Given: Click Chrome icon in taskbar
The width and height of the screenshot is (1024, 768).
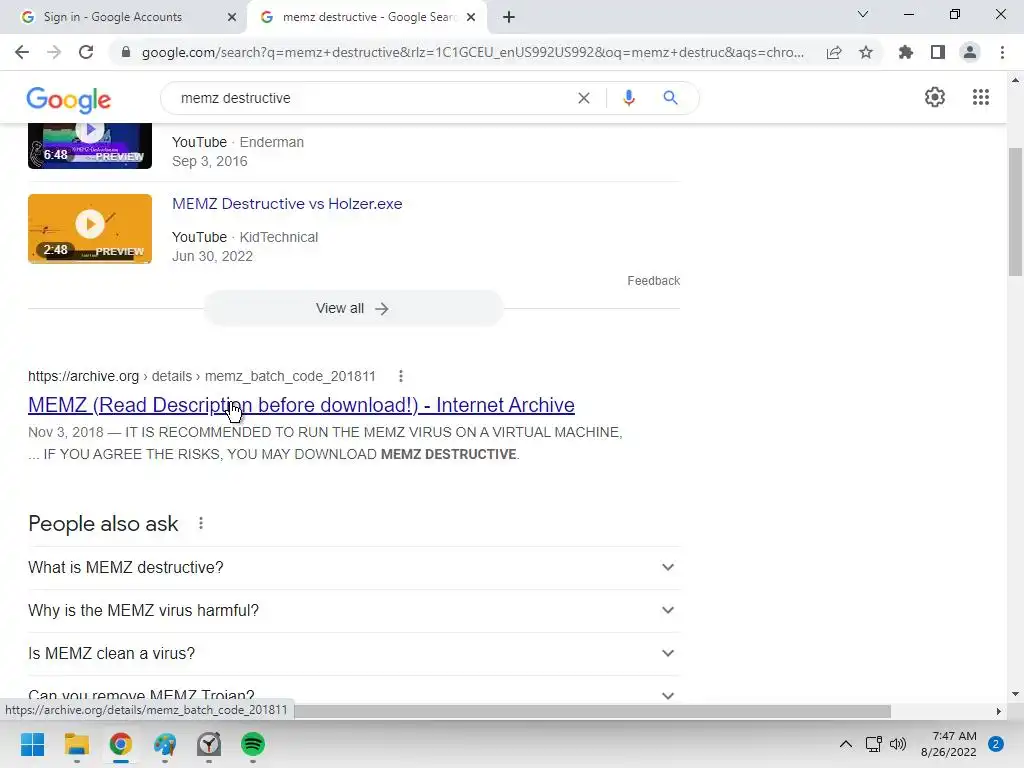Looking at the screenshot, I should (121, 744).
